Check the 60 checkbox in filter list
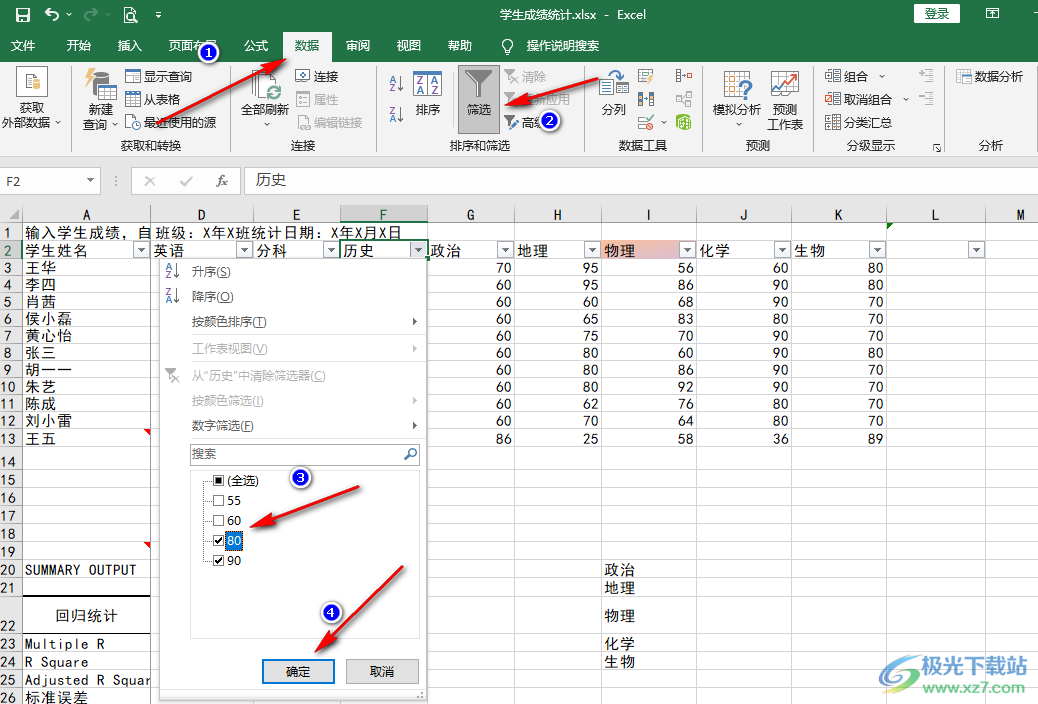 click(x=219, y=521)
